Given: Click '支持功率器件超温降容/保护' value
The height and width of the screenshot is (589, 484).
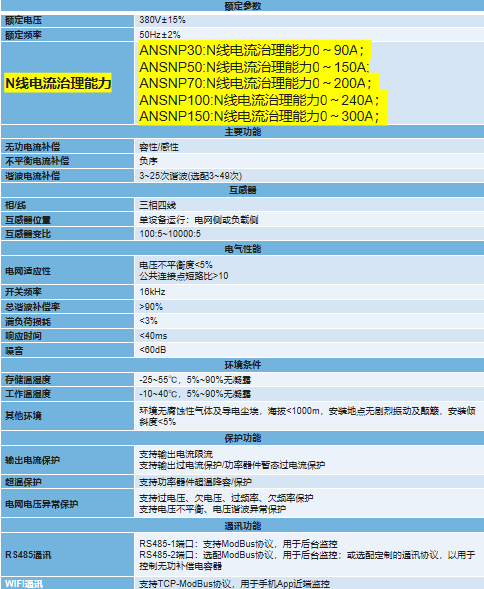Looking at the screenshot, I should coord(195,482).
